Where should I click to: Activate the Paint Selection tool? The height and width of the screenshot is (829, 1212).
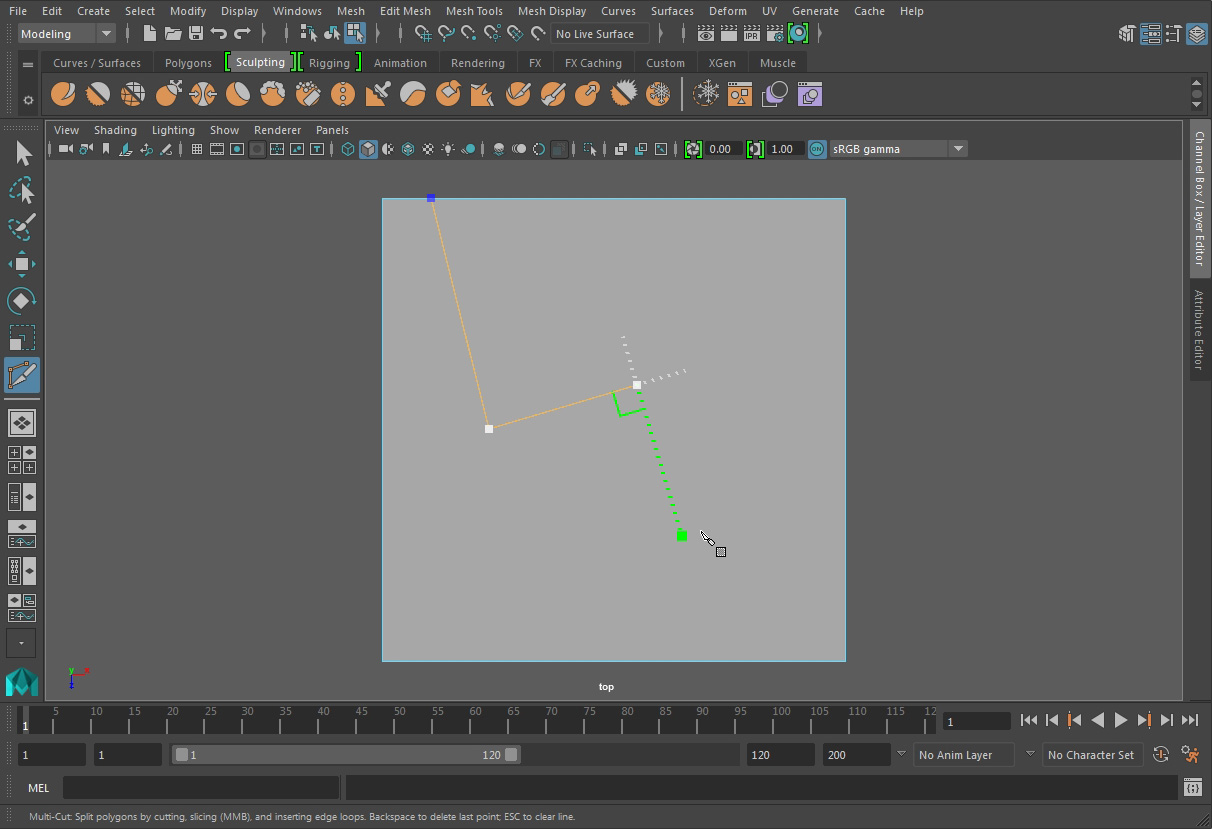(x=22, y=227)
